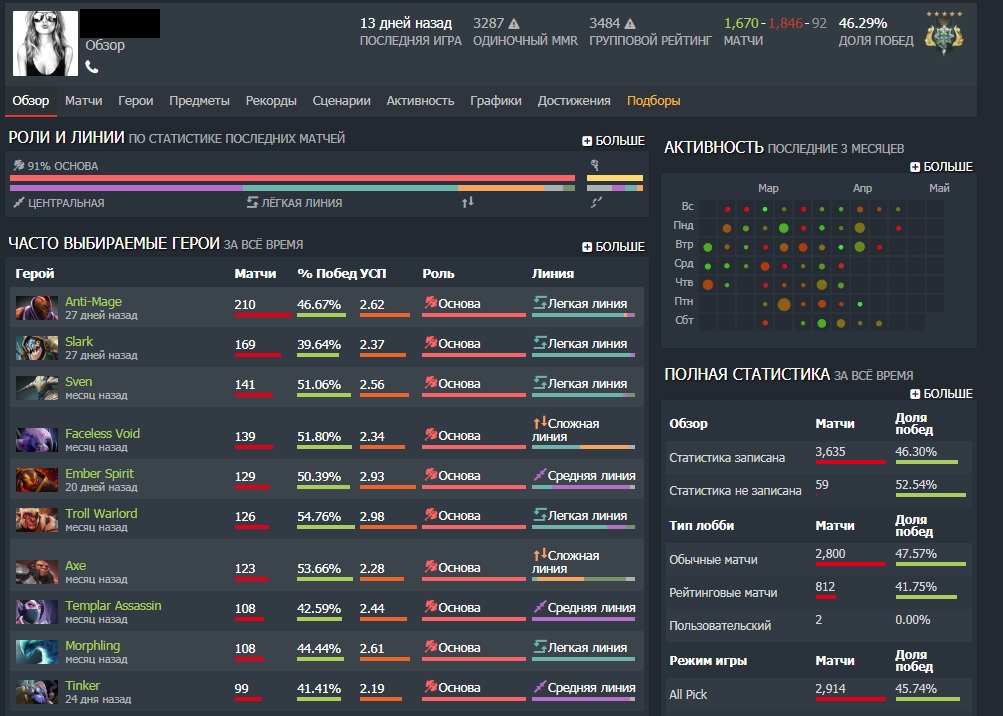The height and width of the screenshot is (716, 1003).
Task: Click the phone icon under the profile name
Action: point(92,67)
